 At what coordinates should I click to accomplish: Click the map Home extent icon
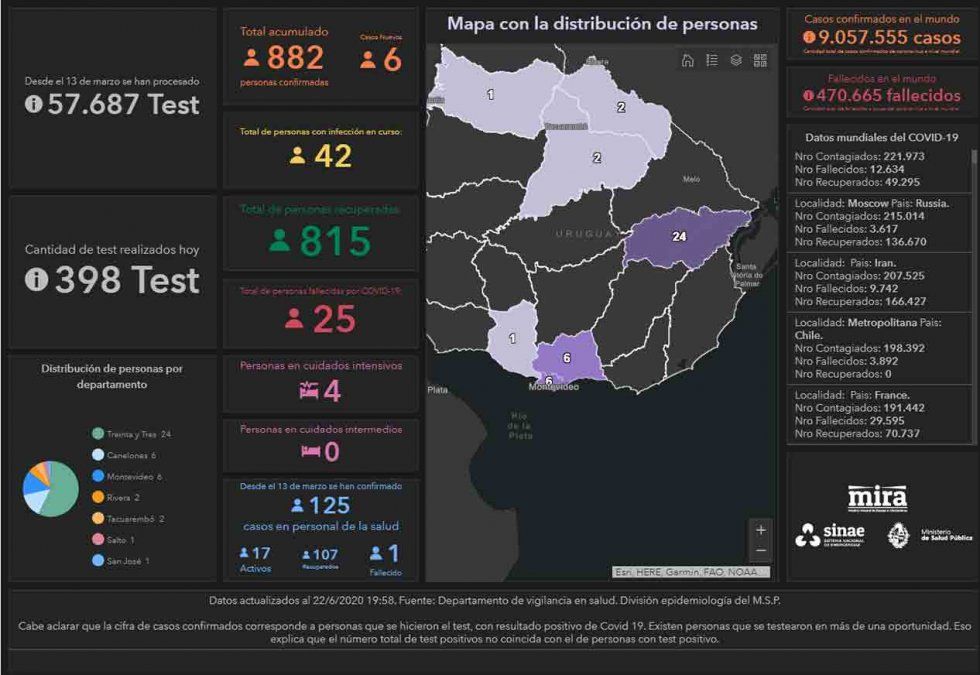click(687, 60)
